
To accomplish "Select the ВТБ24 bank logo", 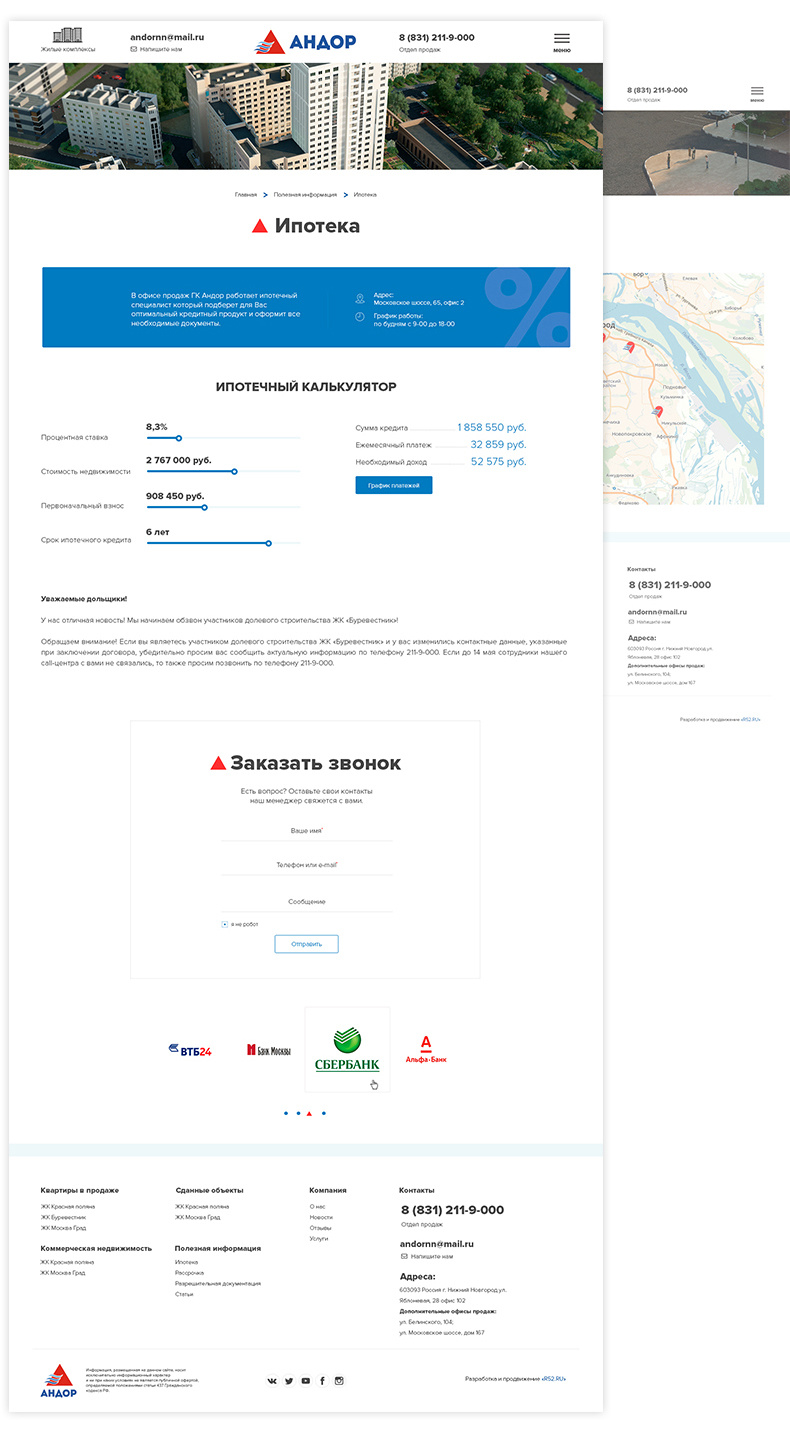I will 190,1050.
